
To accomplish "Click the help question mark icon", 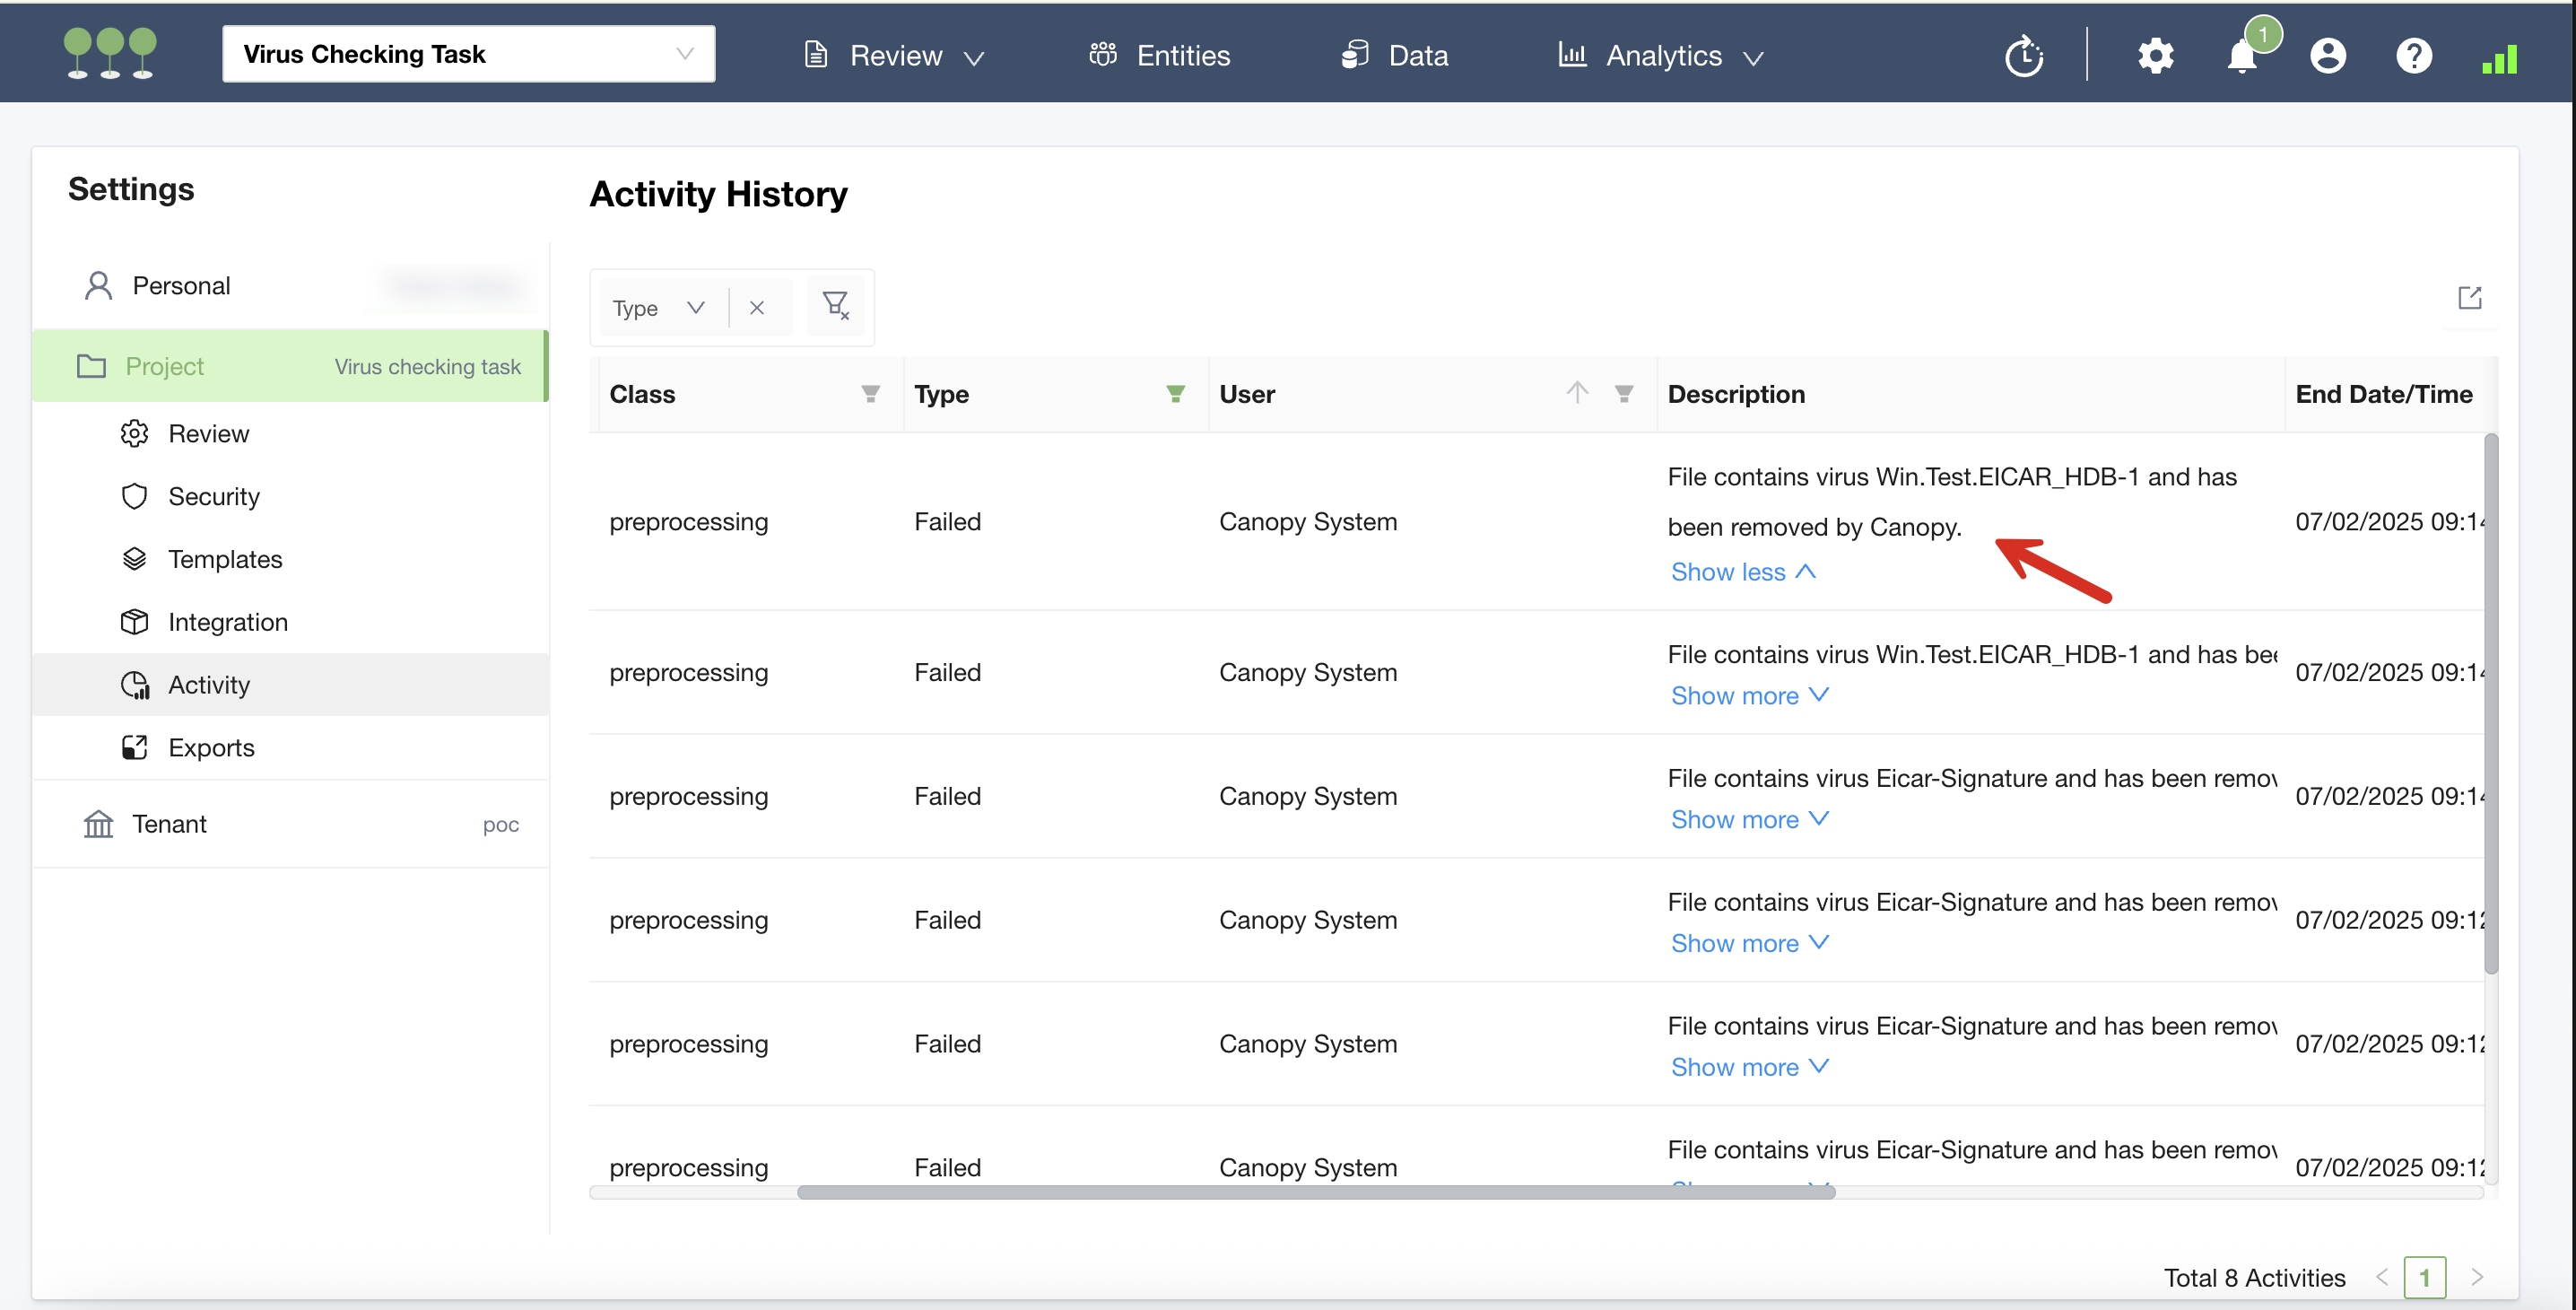I will coord(2413,56).
